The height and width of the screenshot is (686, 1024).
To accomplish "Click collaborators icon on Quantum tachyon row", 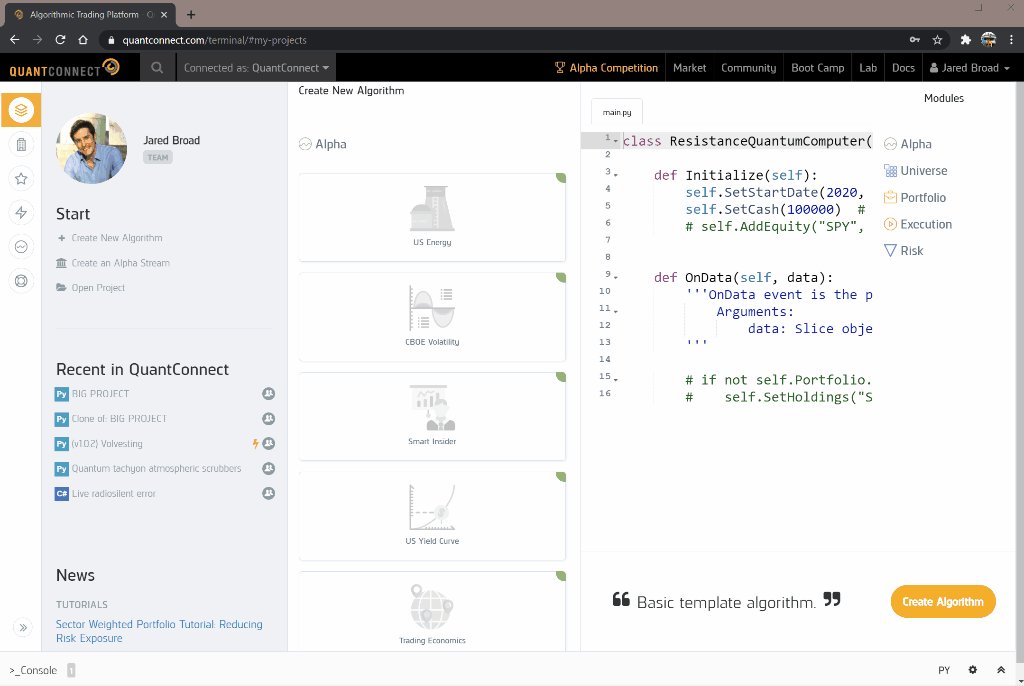I will [268, 468].
